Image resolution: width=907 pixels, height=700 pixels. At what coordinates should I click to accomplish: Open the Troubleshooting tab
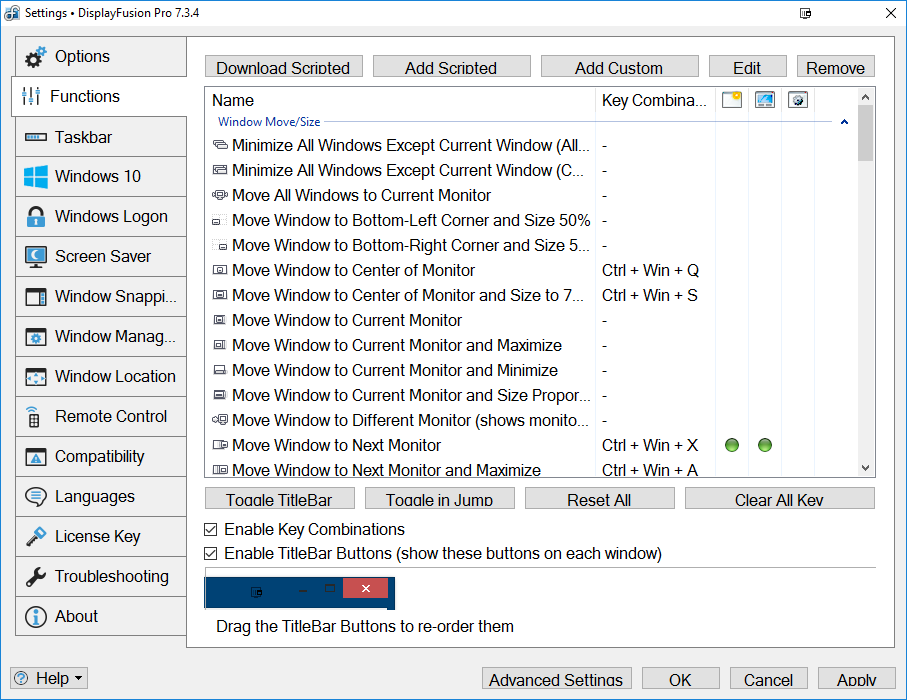click(x=101, y=577)
